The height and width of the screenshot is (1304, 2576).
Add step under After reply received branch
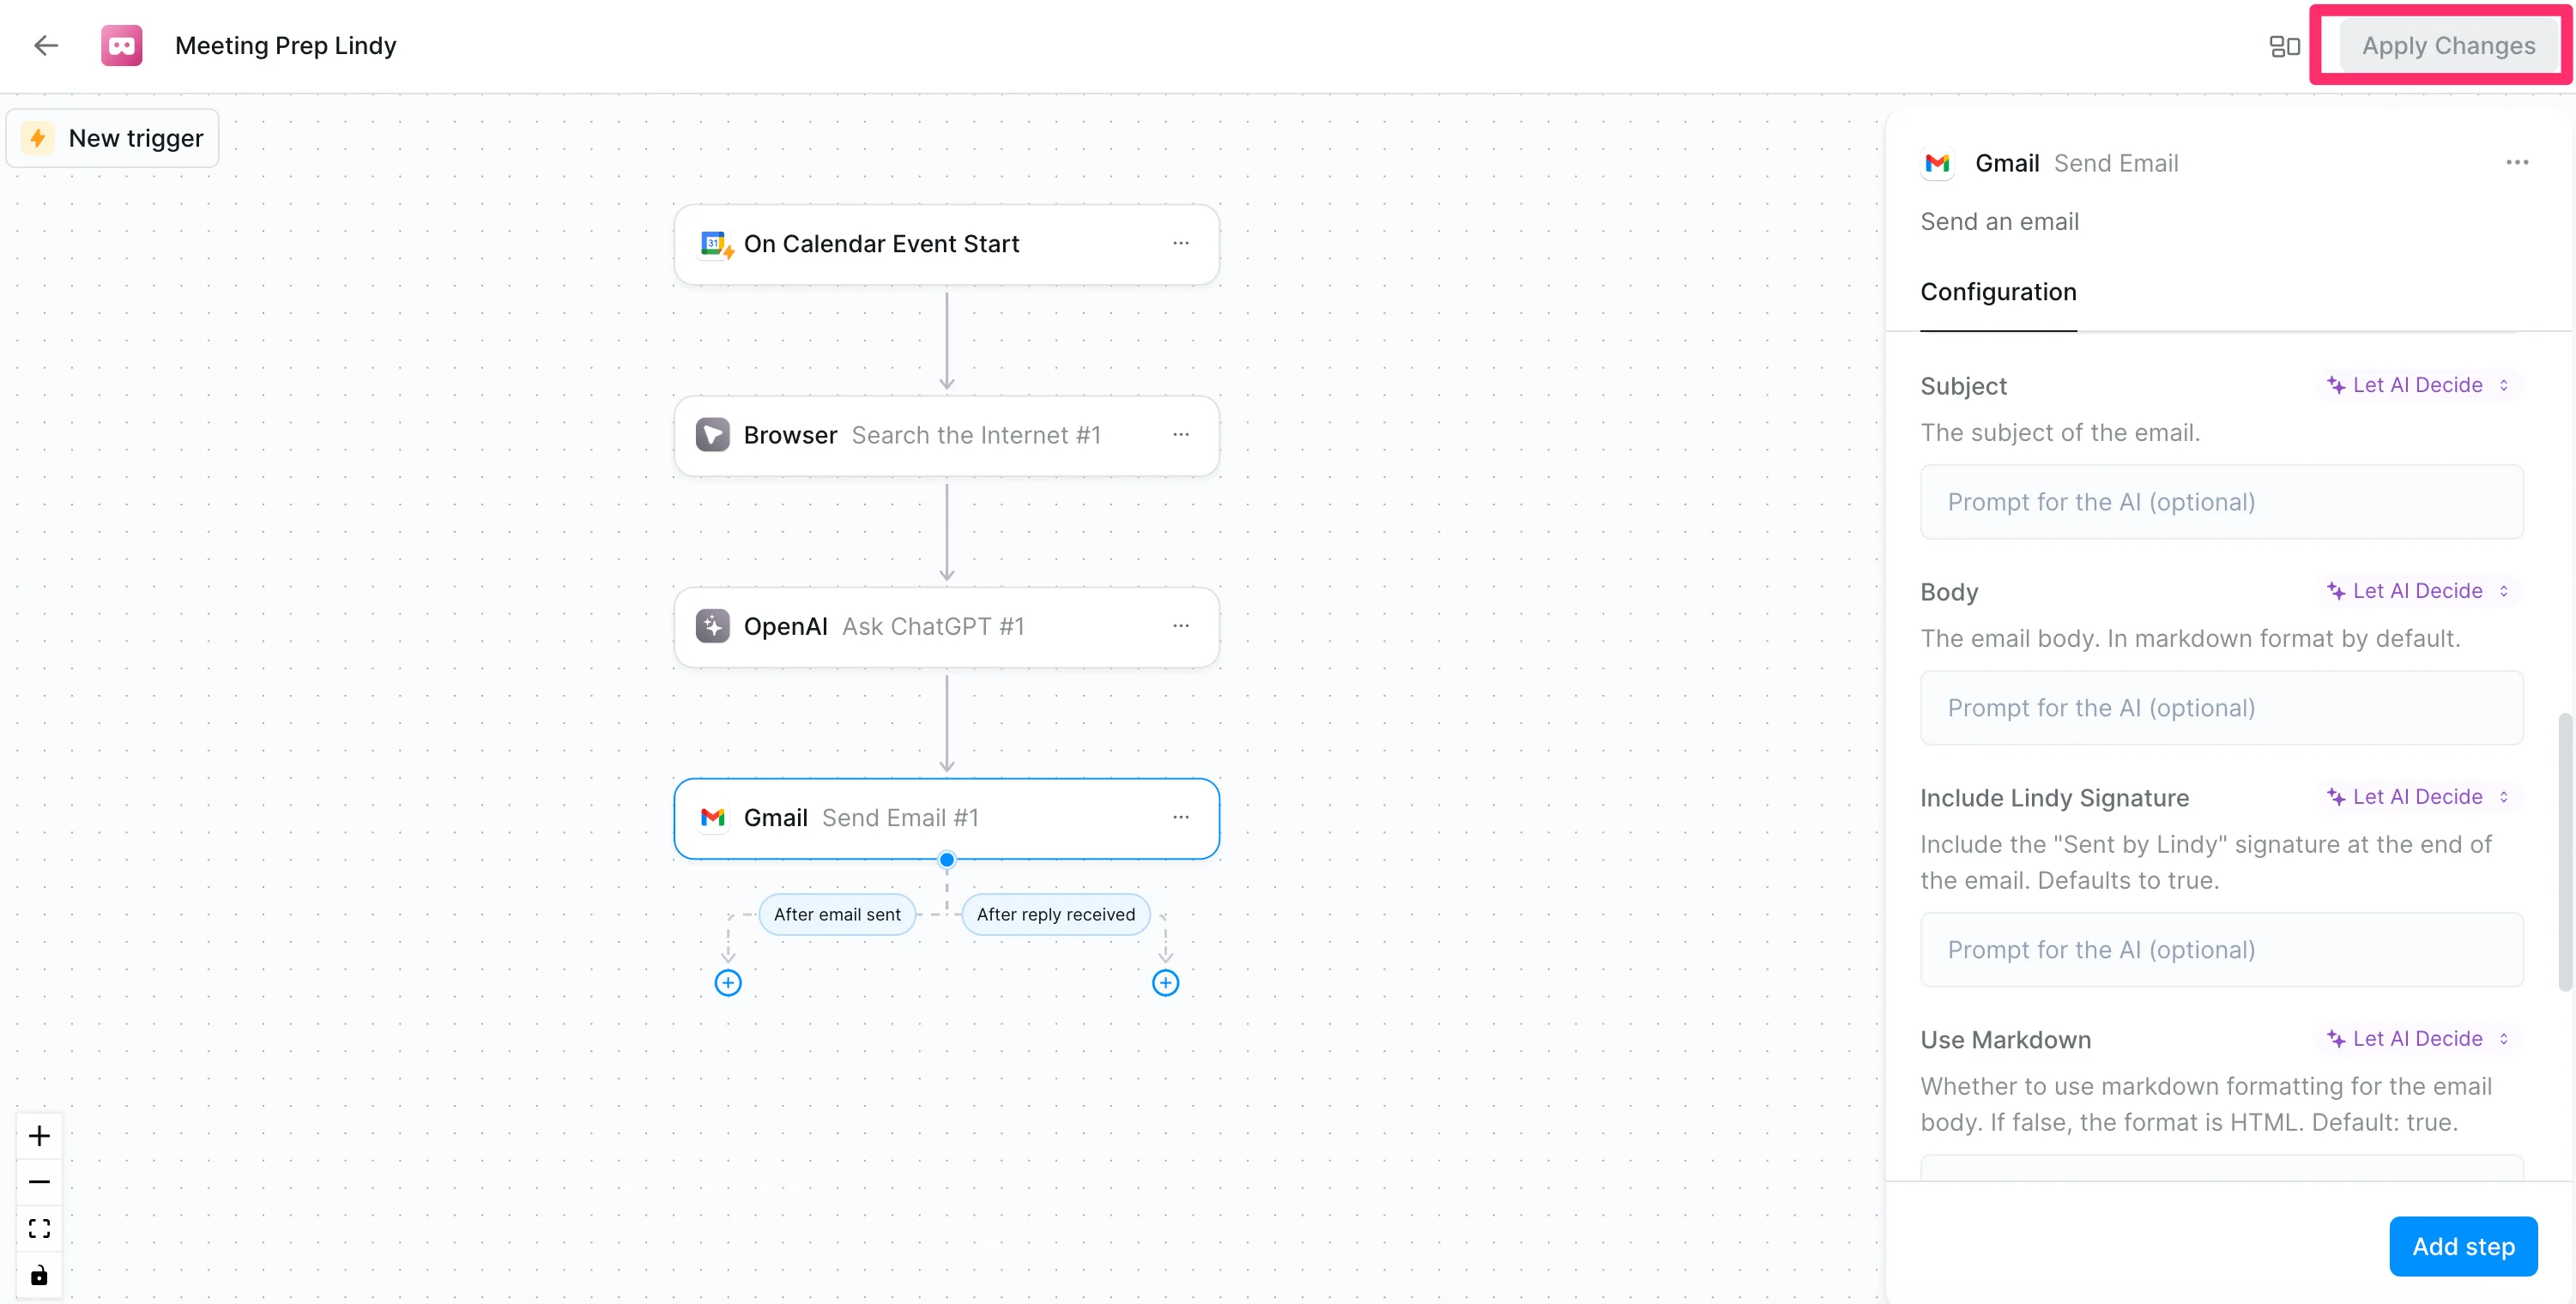pyautogui.click(x=1165, y=983)
